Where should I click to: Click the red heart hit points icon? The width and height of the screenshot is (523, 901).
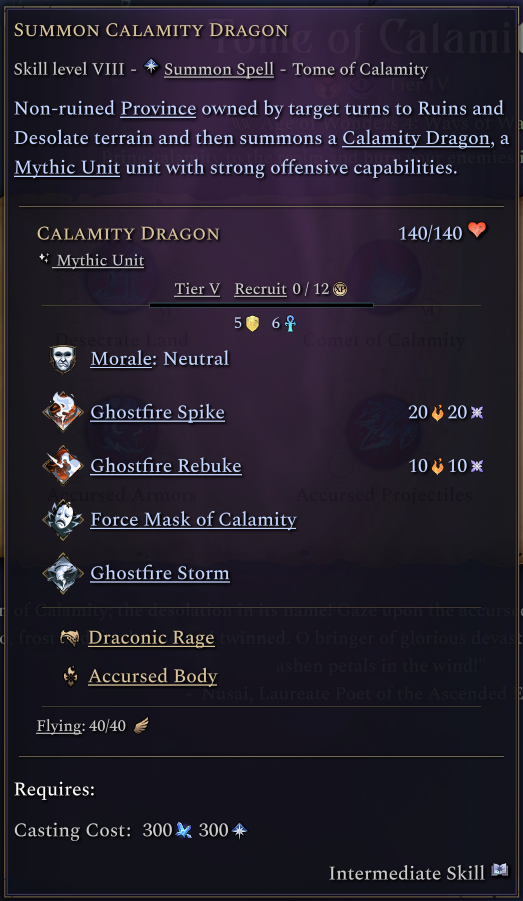click(x=477, y=230)
